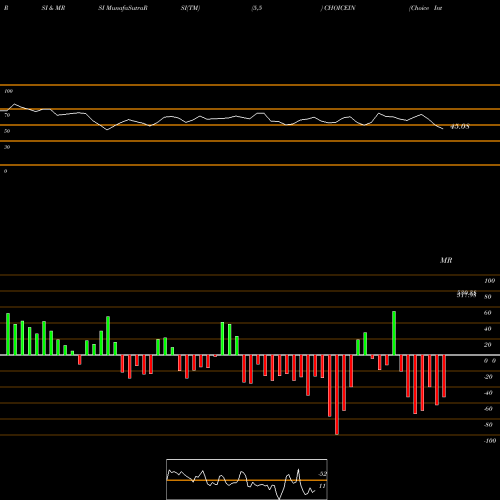Open the mini line chart thumbnail at the bottom
The height and width of the screenshot is (500, 500).
[x=247, y=479]
